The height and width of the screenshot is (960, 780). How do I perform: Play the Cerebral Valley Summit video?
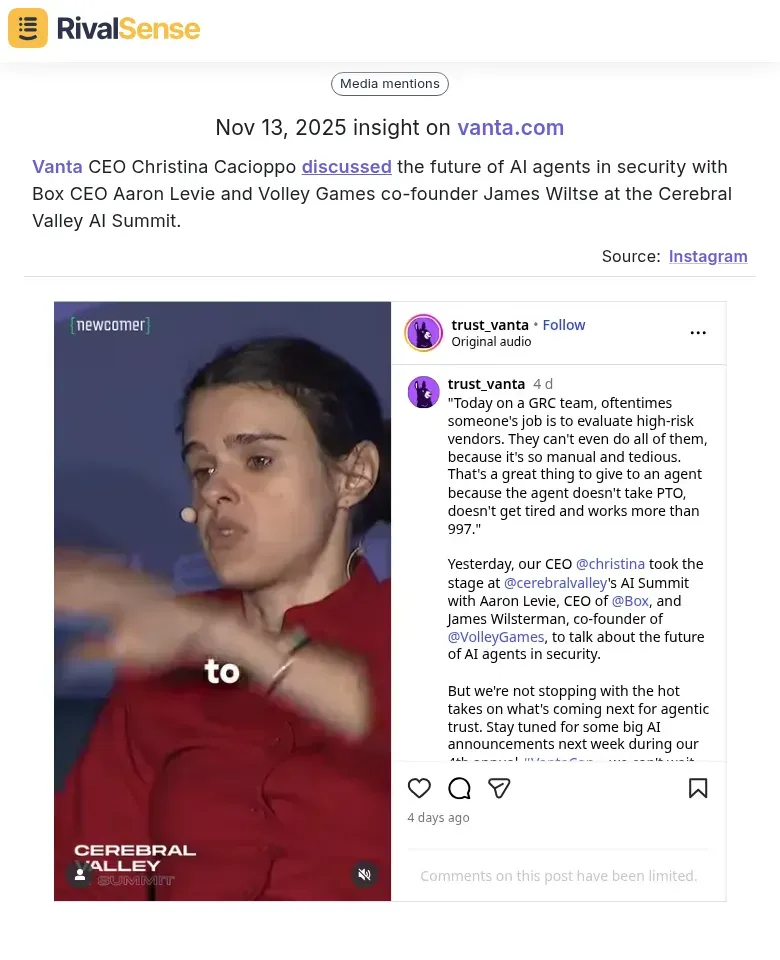[x=222, y=601]
